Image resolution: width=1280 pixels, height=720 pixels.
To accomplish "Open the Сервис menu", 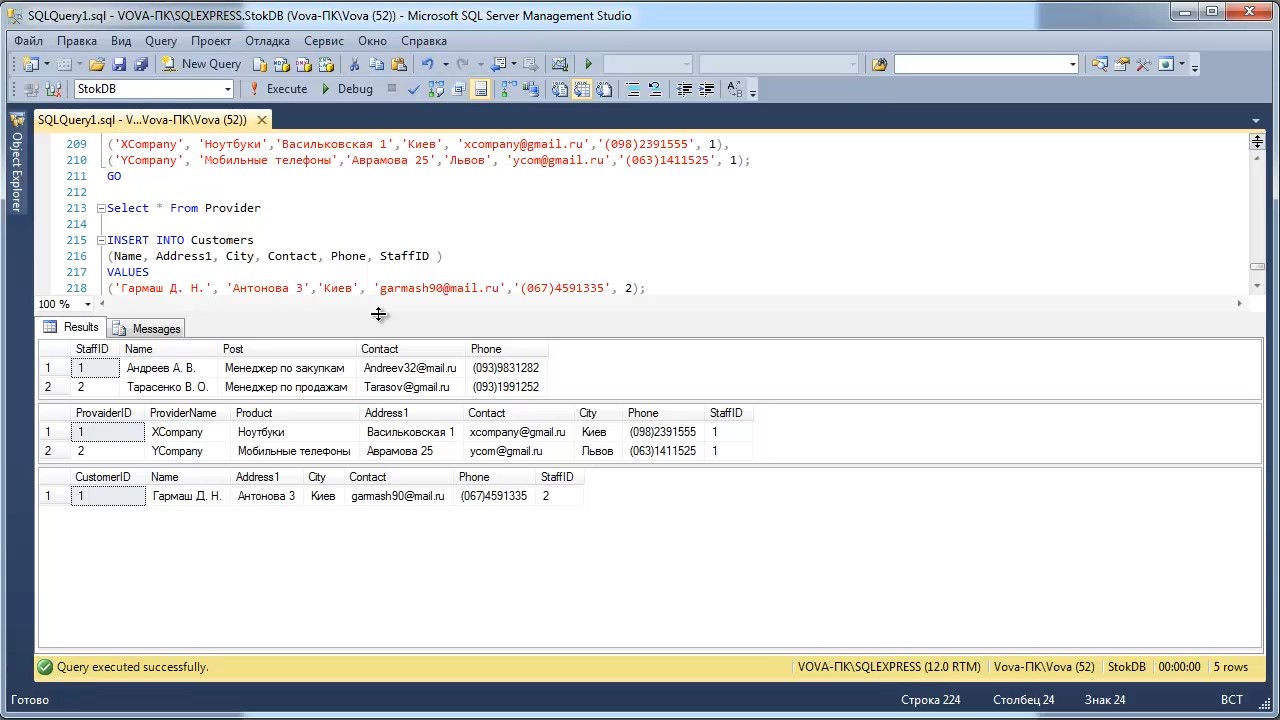I will [x=324, y=41].
